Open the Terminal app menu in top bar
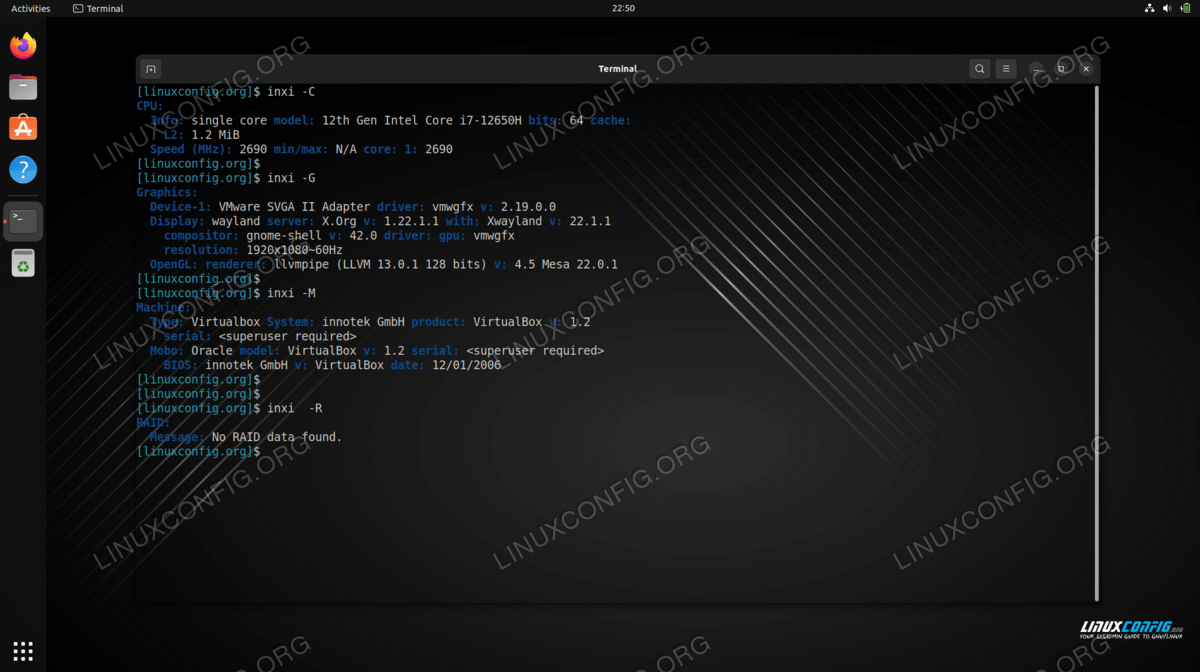The height and width of the screenshot is (672, 1200). click(x=98, y=8)
